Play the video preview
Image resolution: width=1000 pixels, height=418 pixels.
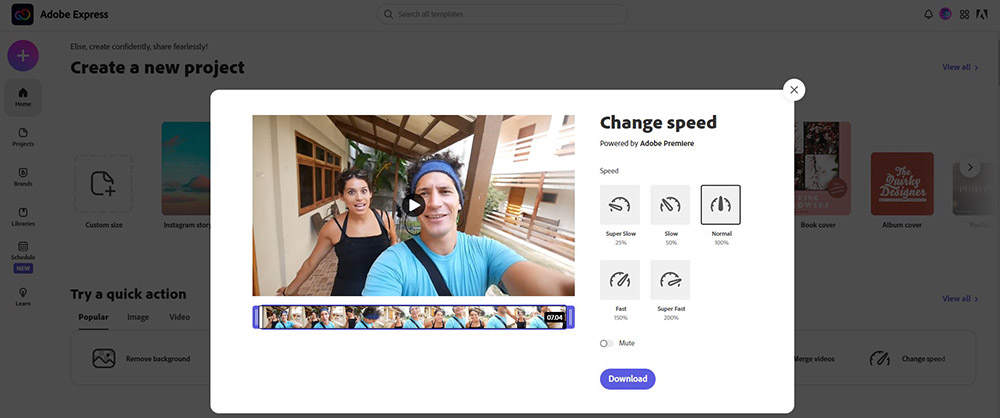[413, 205]
